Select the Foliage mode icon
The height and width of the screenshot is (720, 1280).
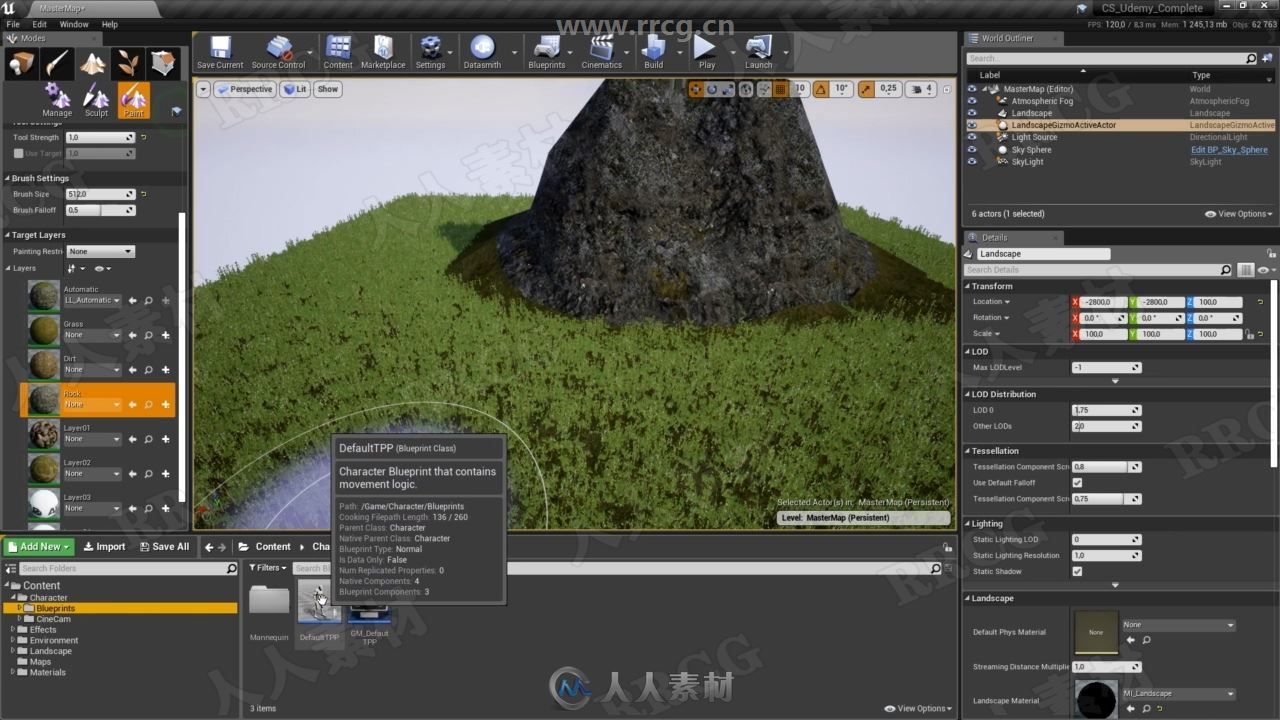(128, 64)
